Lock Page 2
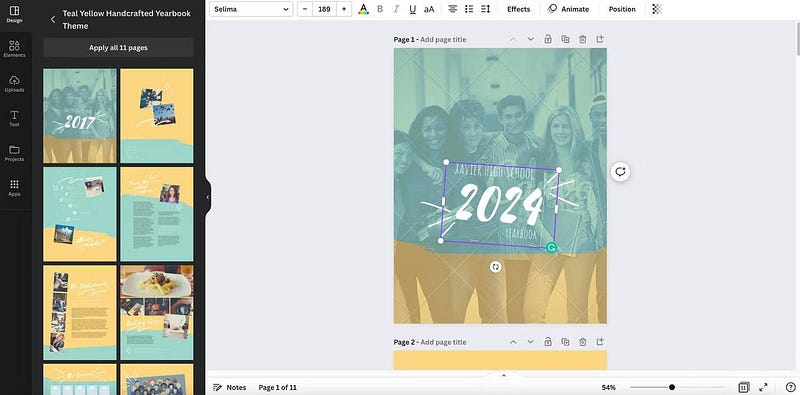The width and height of the screenshot is (800, 395). (548, 342)
